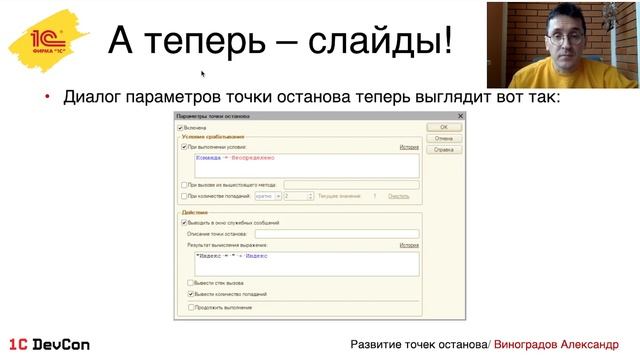
Task: Enable 'Вывести стек вызова' checkbox
Action: click(x=191, y=283)
